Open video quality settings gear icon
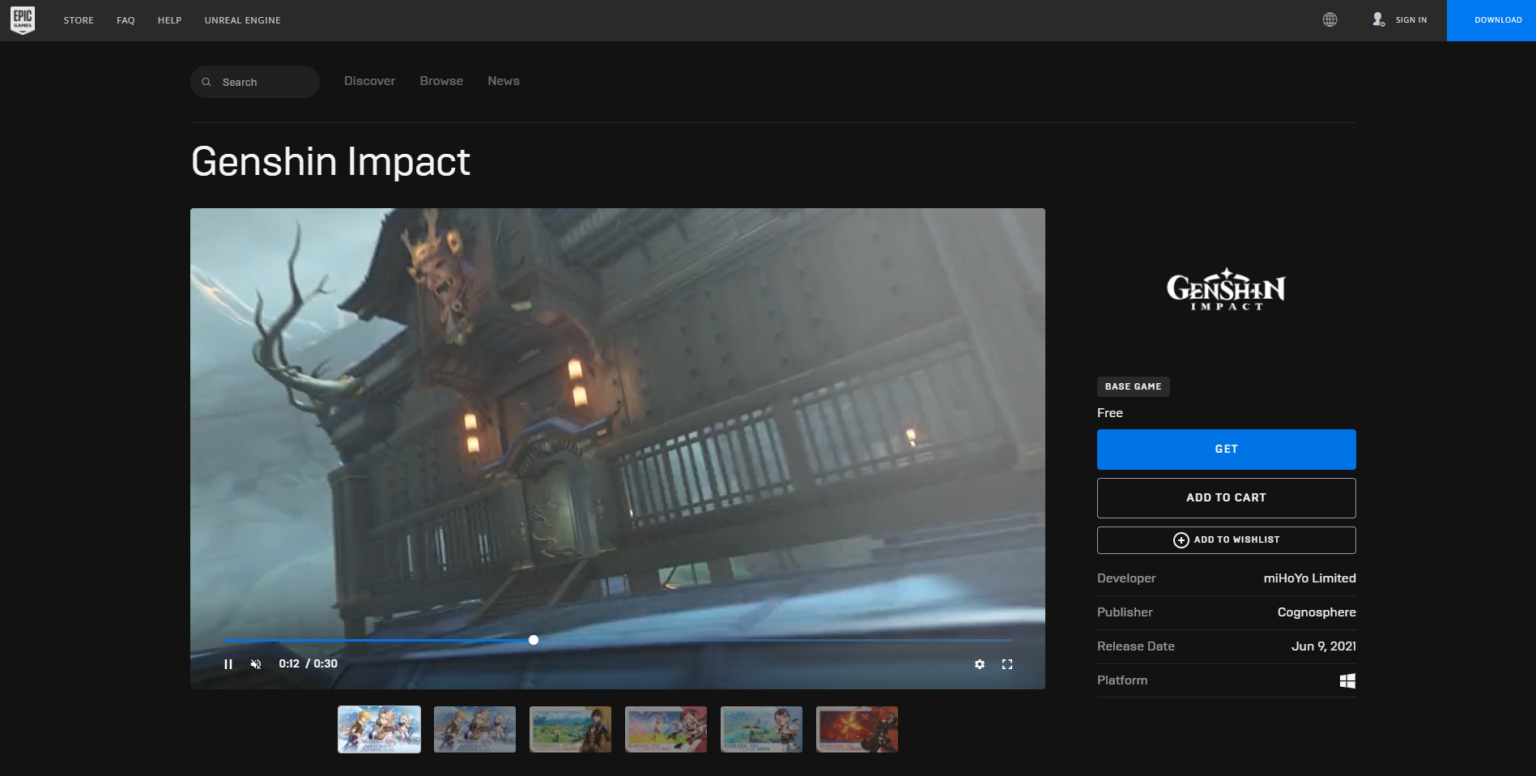The width and height of the screenshot is (1536, 776). coord(979,663)
